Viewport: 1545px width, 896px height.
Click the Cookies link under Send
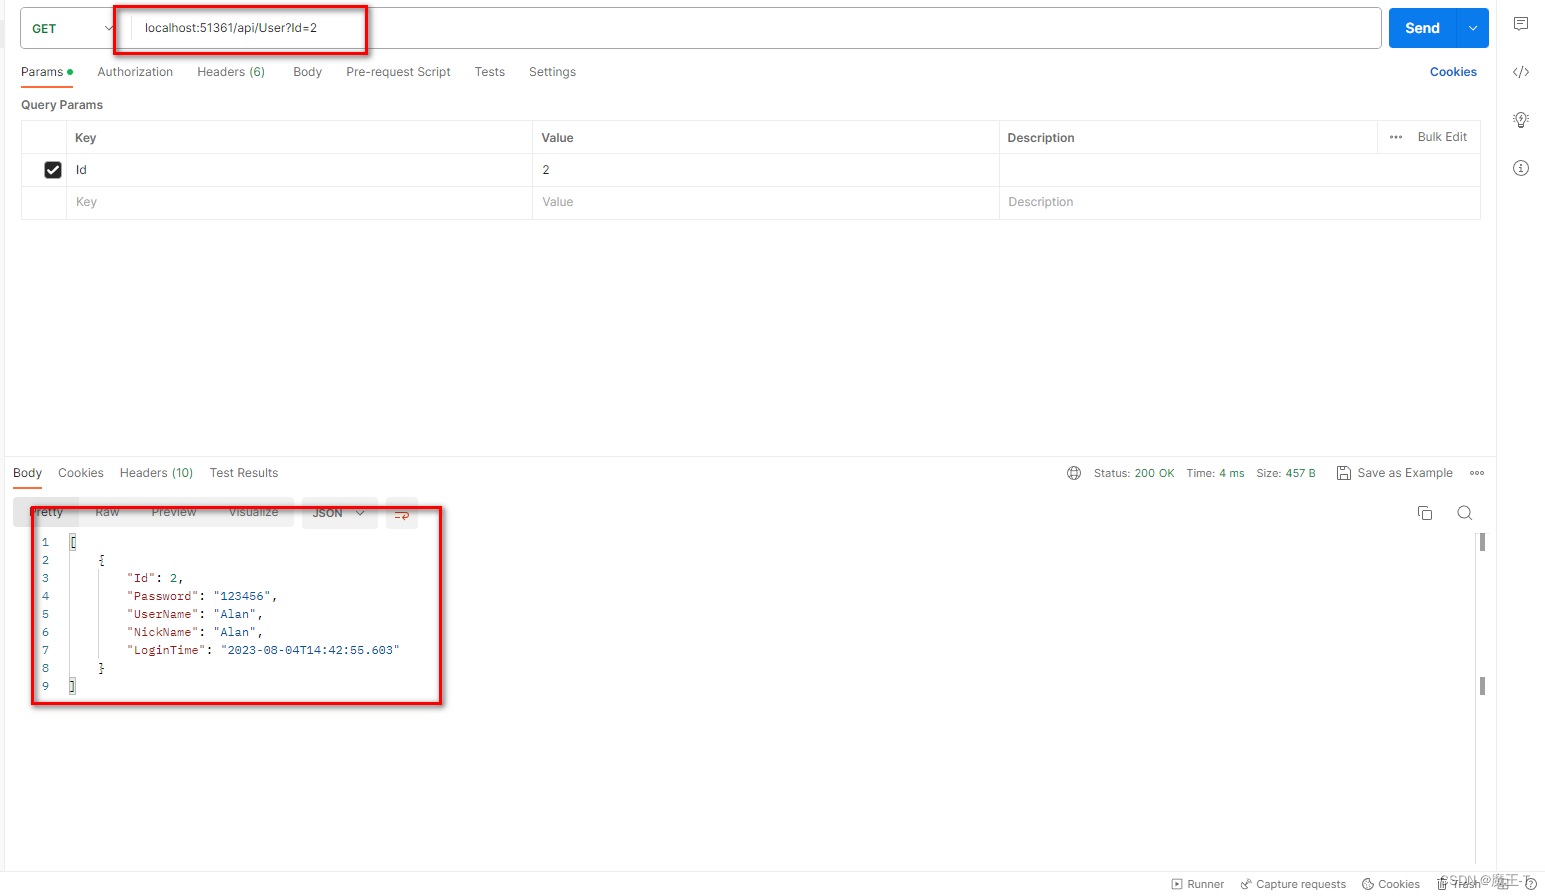pos(1453,72)
